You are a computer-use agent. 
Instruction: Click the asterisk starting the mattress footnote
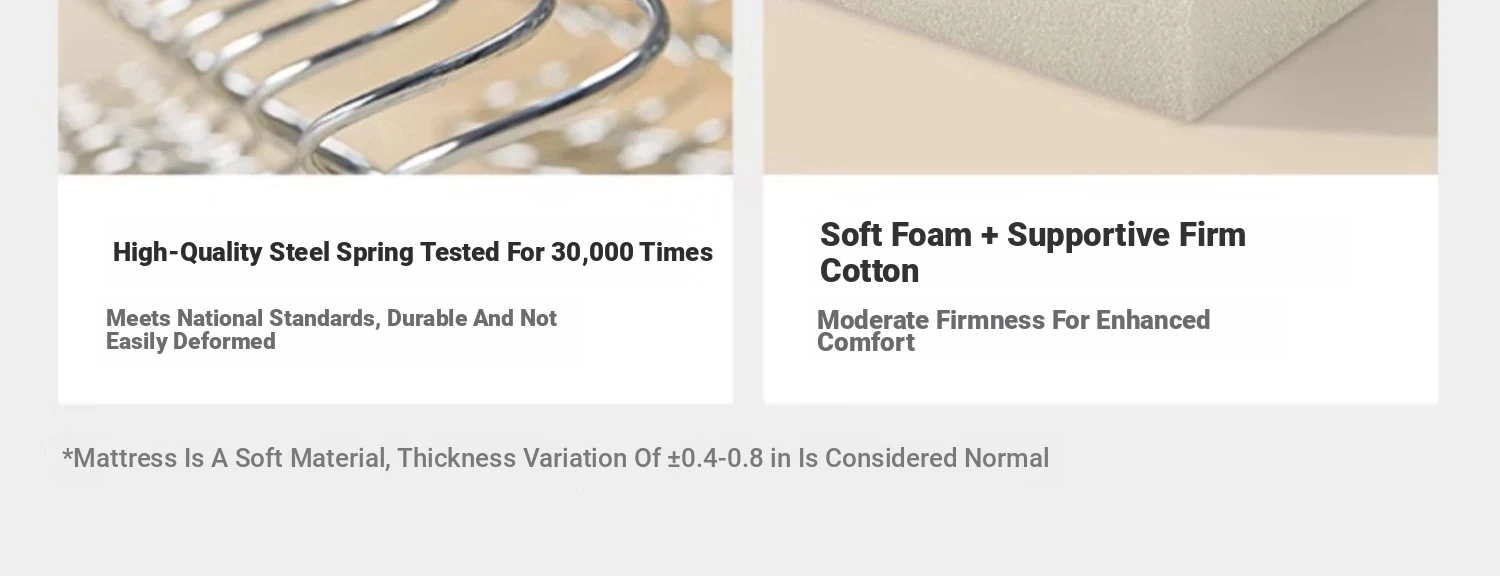(x=67, y=457)
